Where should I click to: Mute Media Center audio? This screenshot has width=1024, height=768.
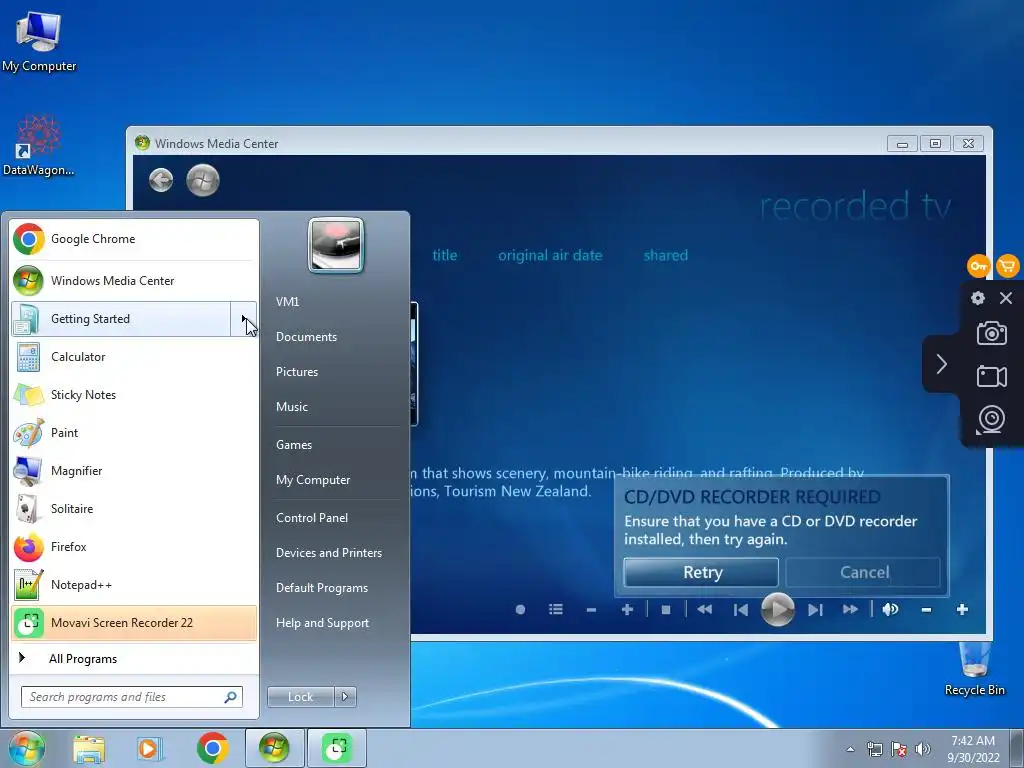click(x=890, y=610)
